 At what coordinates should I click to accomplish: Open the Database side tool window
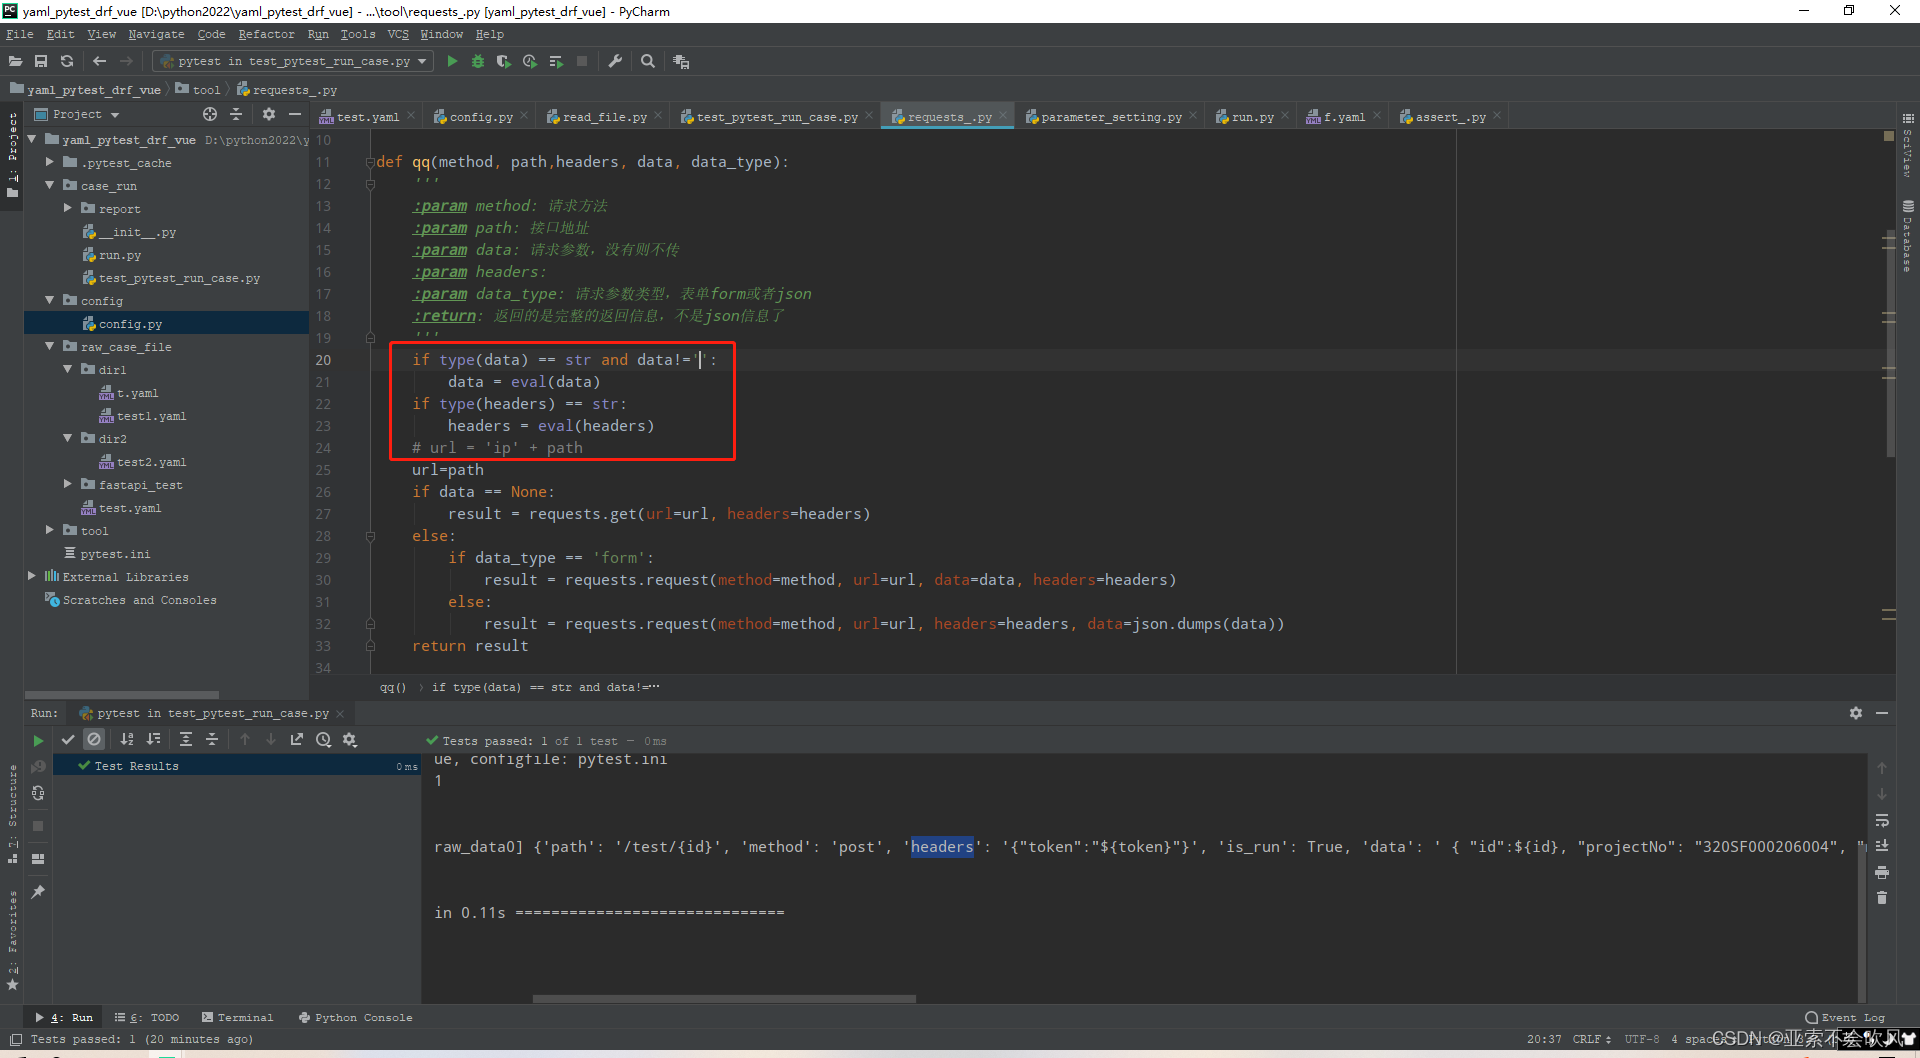(x=1908, y=236)
